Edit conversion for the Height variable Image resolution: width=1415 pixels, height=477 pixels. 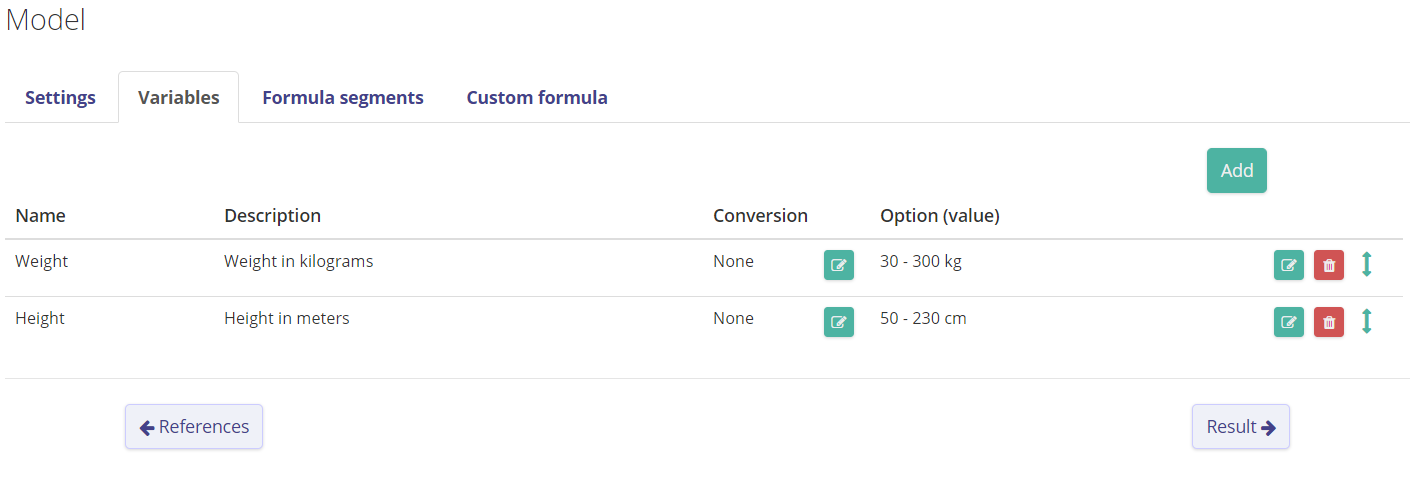tap(838, 322)
